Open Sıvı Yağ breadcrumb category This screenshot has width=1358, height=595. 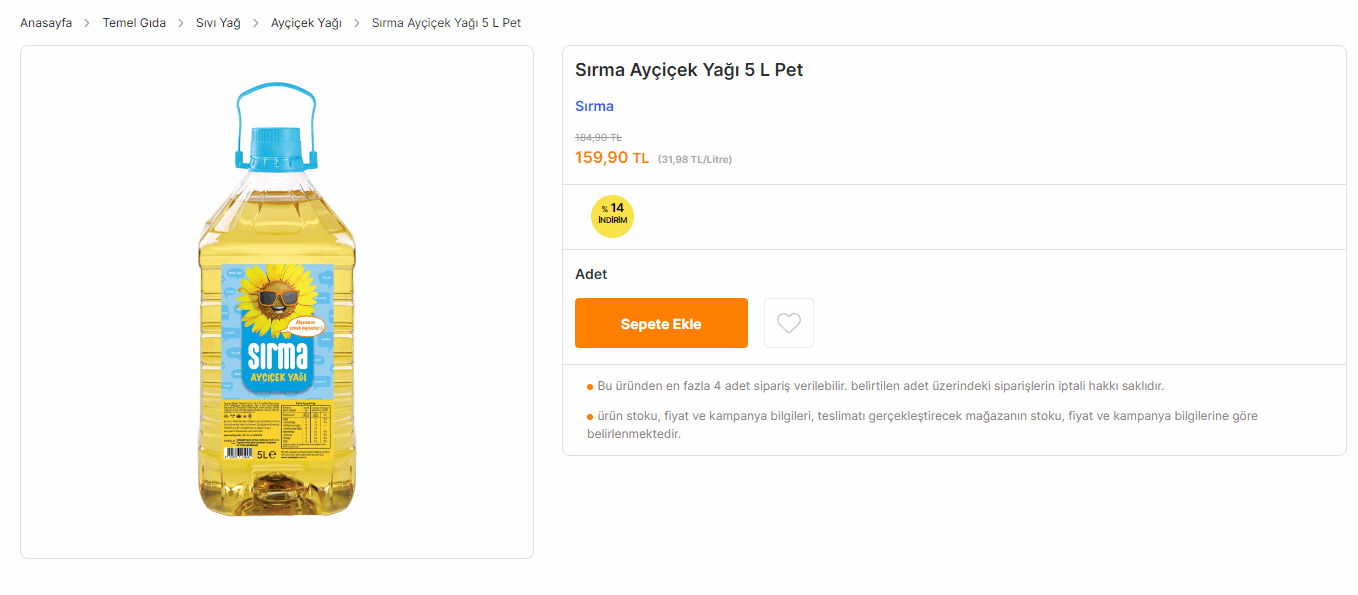pyautogui.click(x=218, y=23)
